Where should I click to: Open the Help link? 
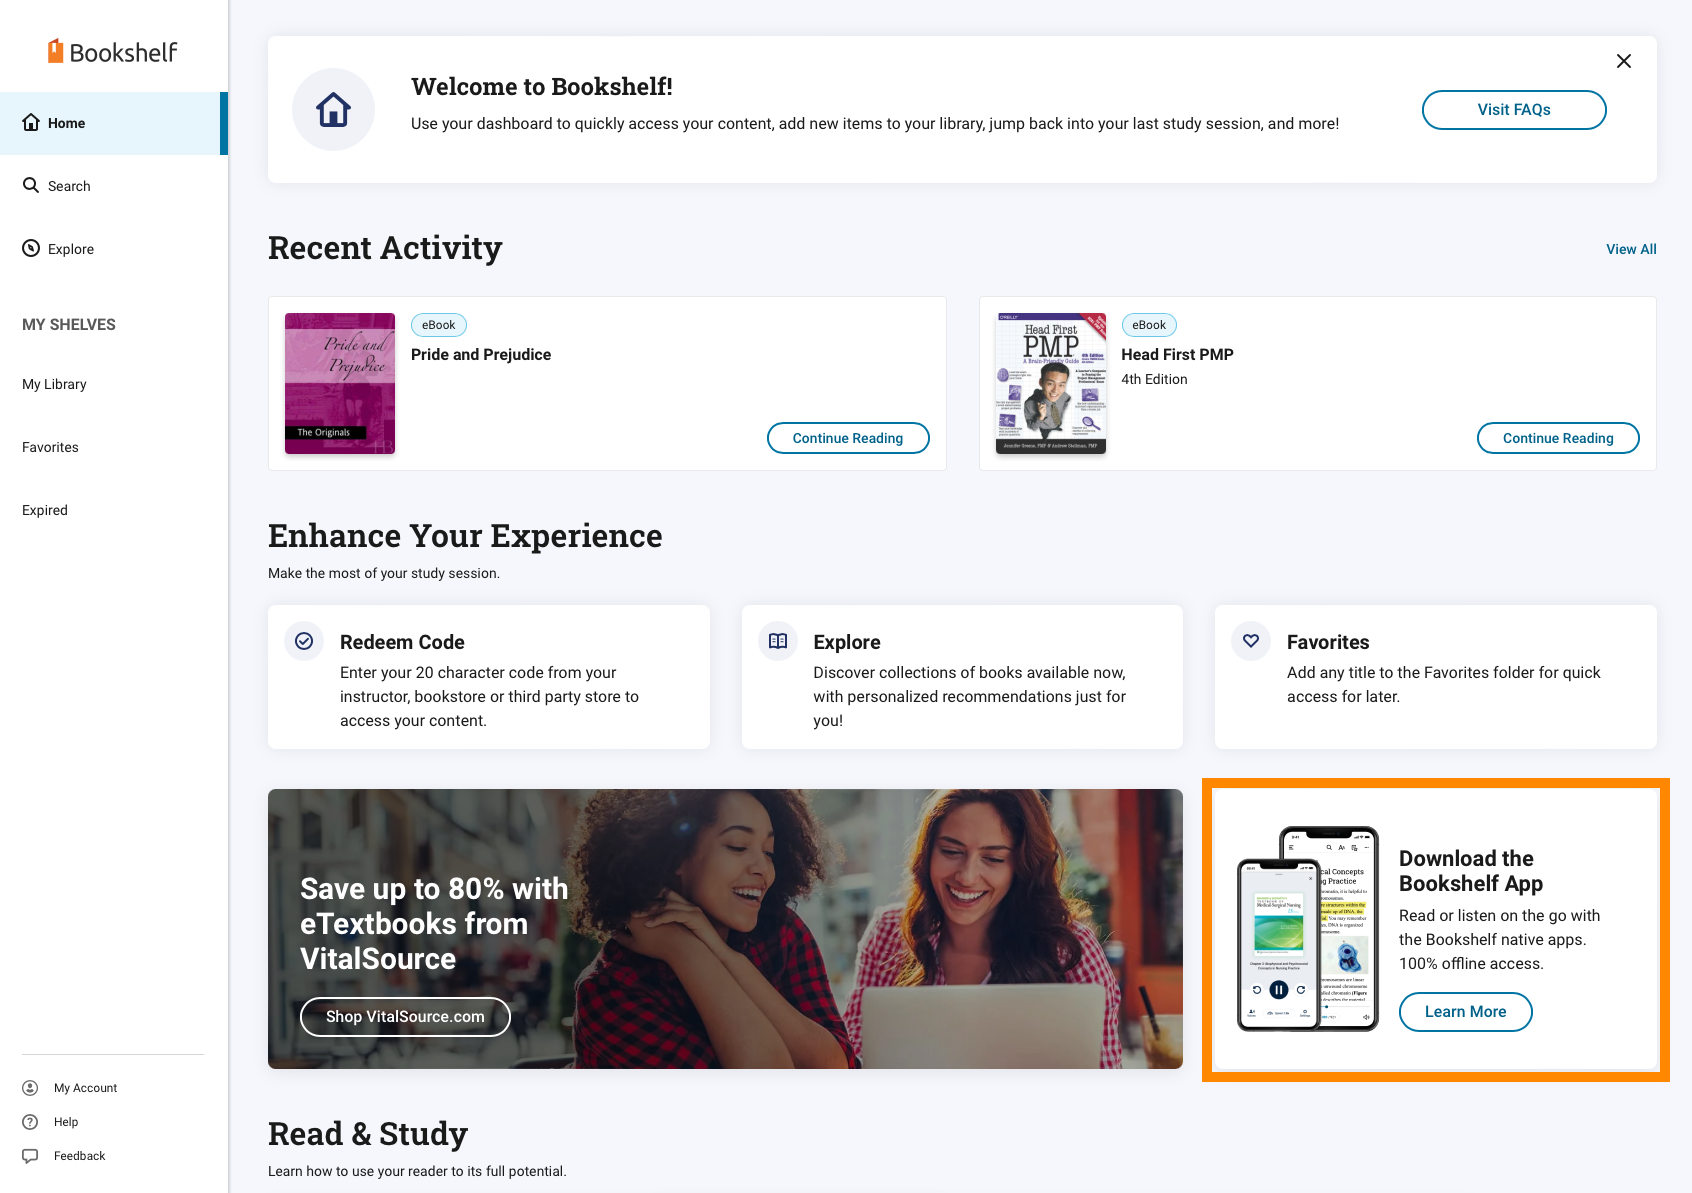(66, 1122)
